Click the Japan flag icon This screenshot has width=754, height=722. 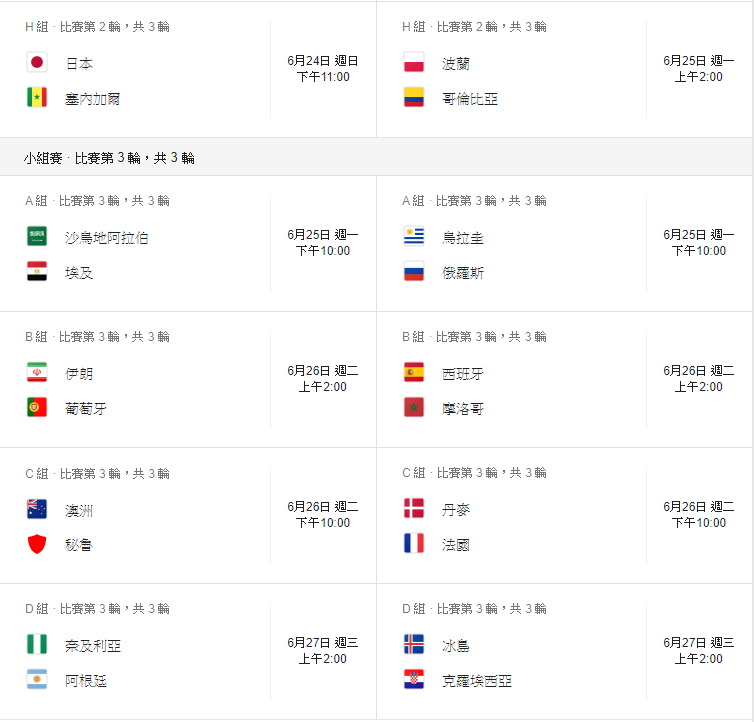click(x=37, y=63)
